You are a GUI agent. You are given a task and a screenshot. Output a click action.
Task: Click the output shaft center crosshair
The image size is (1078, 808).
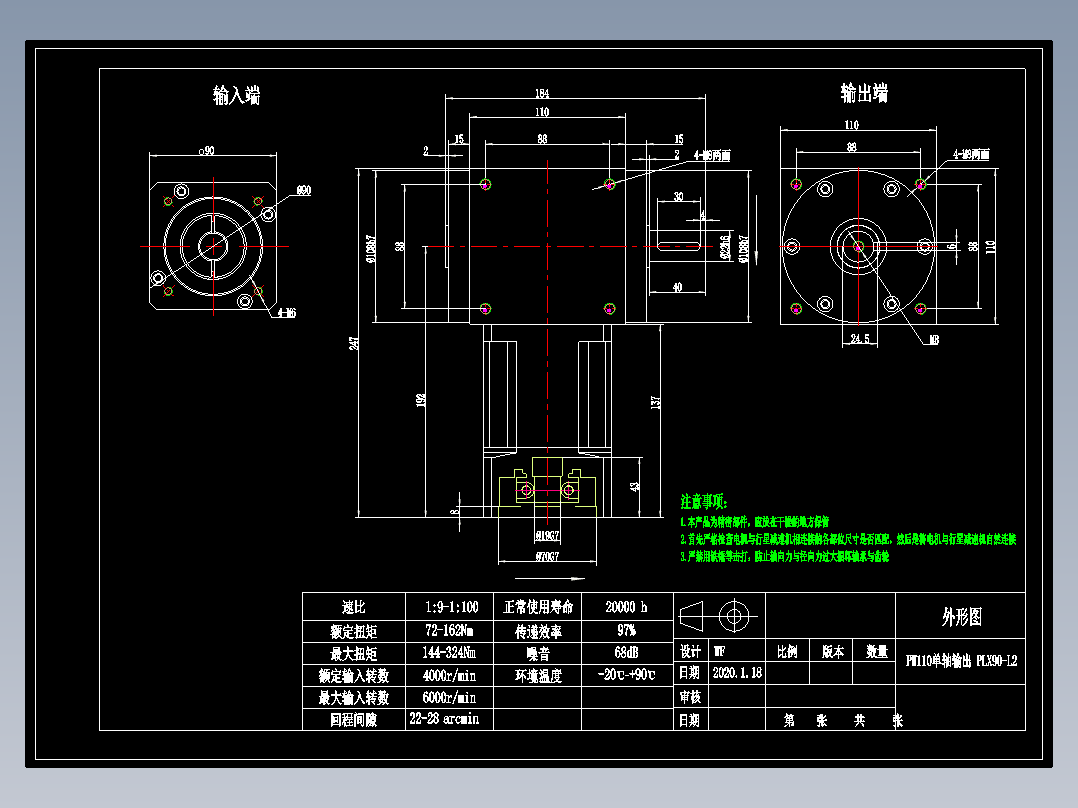click(857, 247)
